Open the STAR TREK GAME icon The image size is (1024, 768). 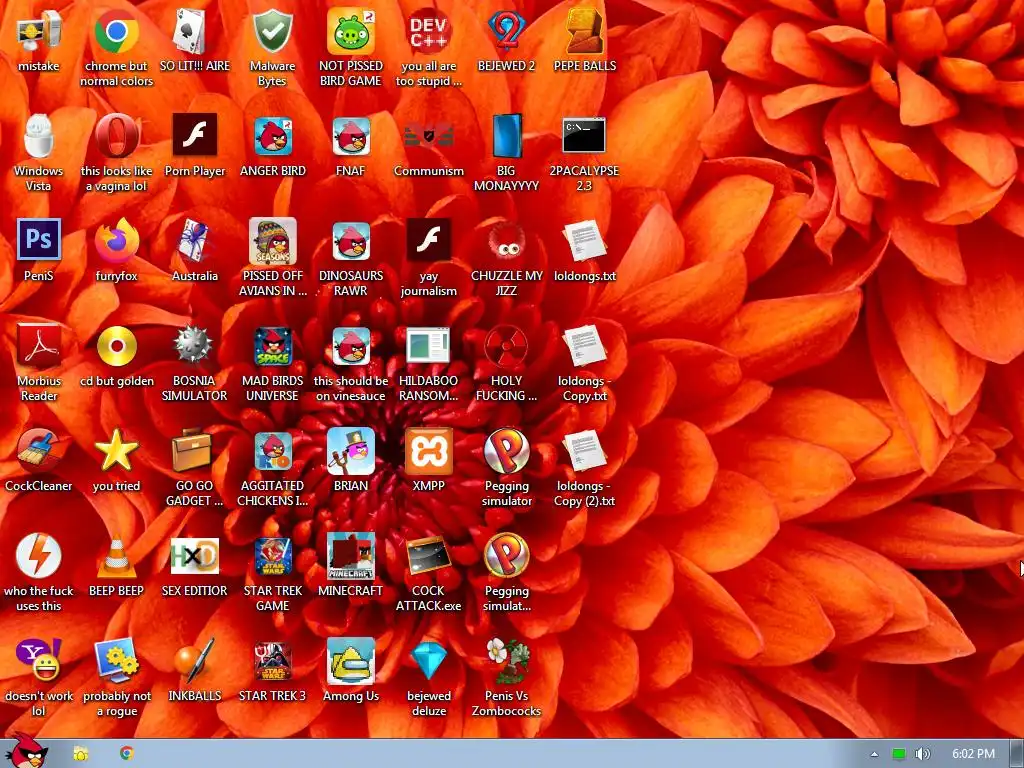(x=272, y=556)
